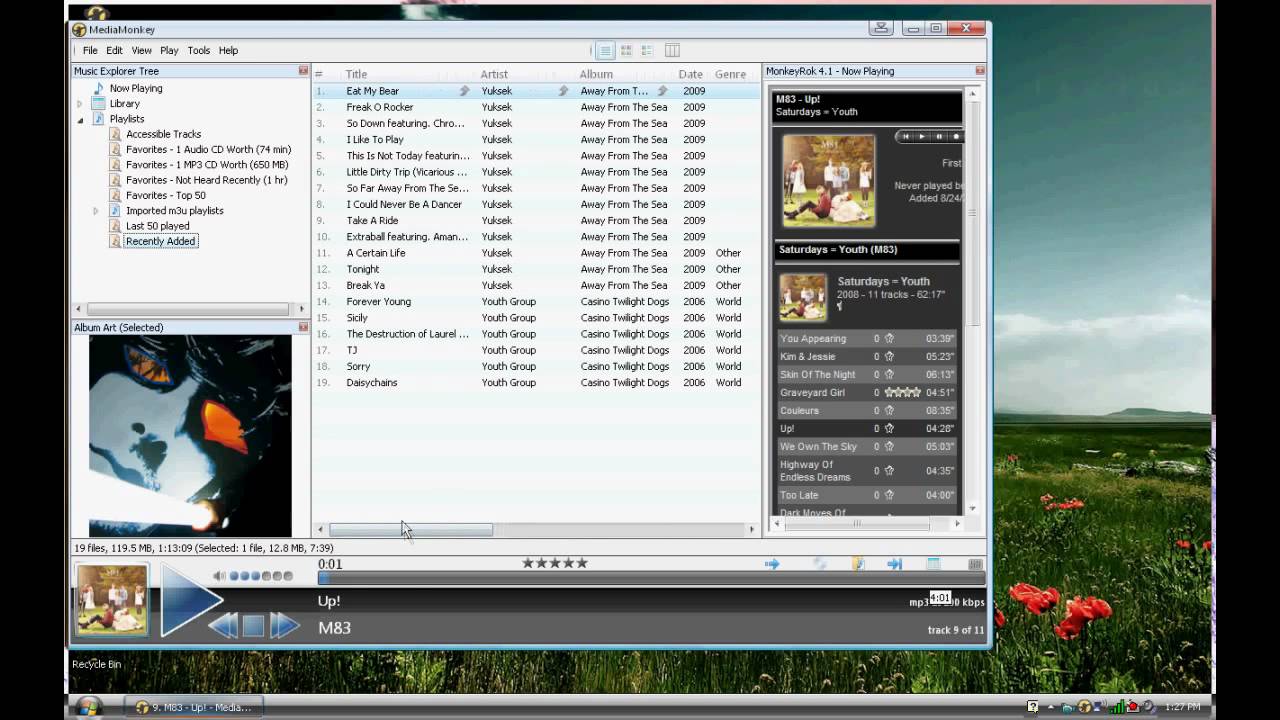The image size is (1280, 720).
Task: Click the MediaMonkey taskbar button
Action: [x=193, y=707]
